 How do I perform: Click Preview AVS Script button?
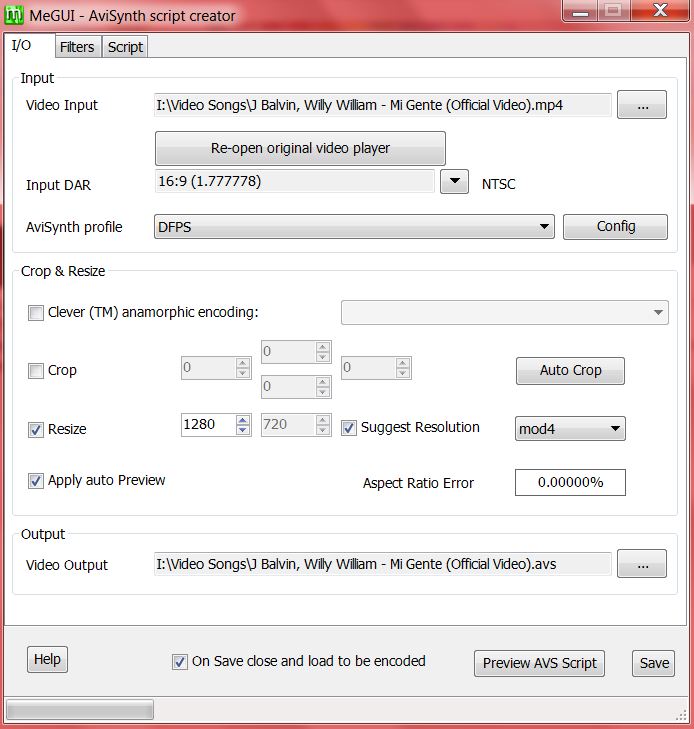(x=539, y=663)
